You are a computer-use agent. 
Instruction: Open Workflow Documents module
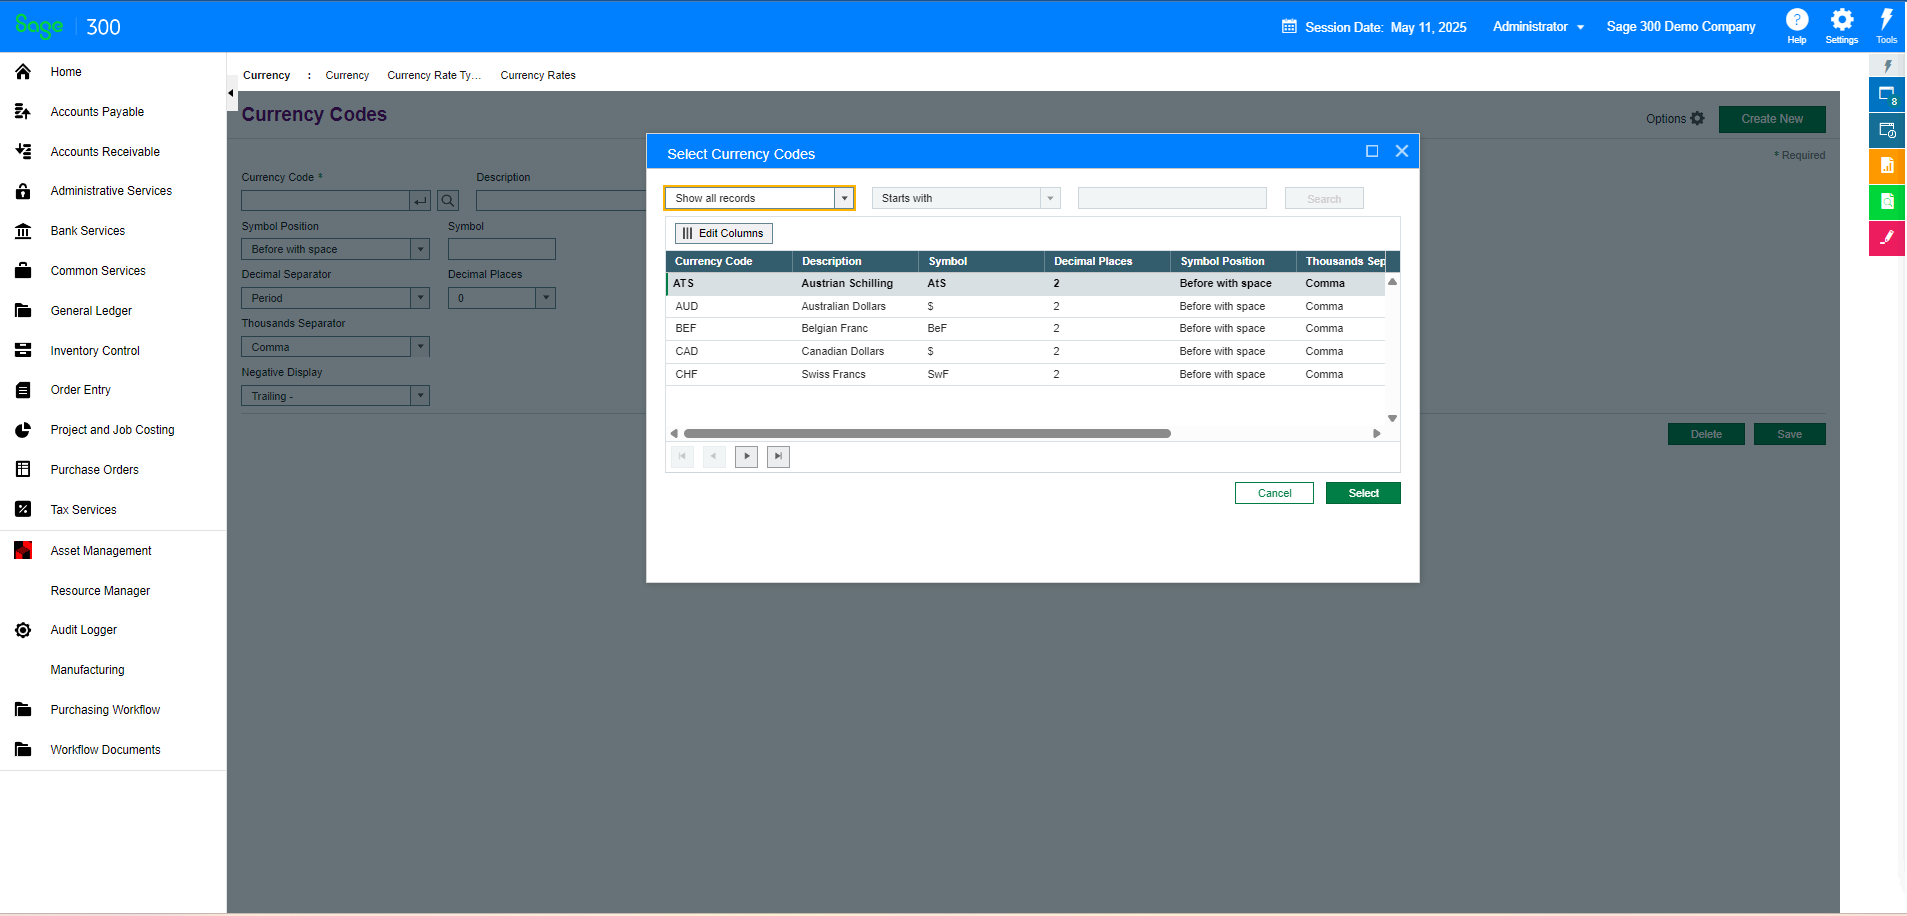[x=105, y=750]
